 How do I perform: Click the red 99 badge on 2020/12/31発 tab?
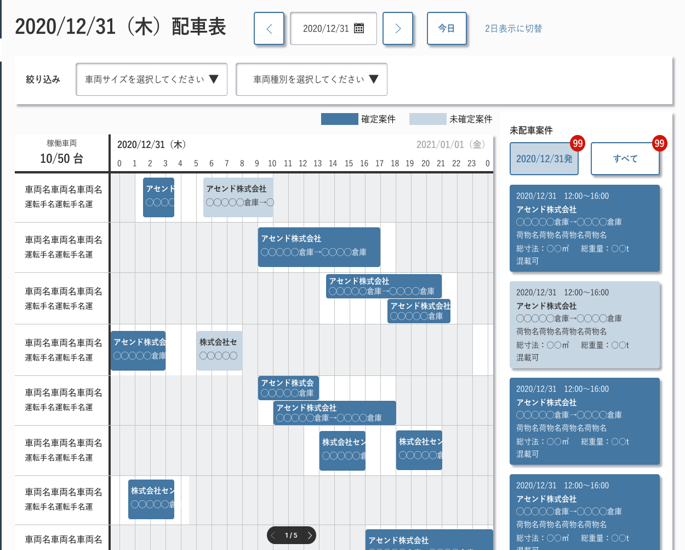[577, 143]
